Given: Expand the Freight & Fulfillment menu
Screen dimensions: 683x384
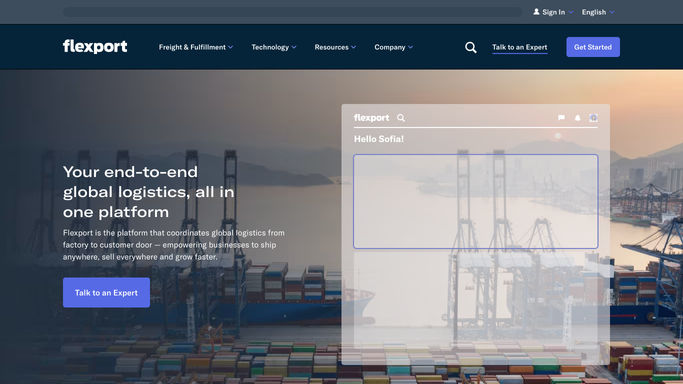Looking at the screenshot, I should click(x=196, y=47).
